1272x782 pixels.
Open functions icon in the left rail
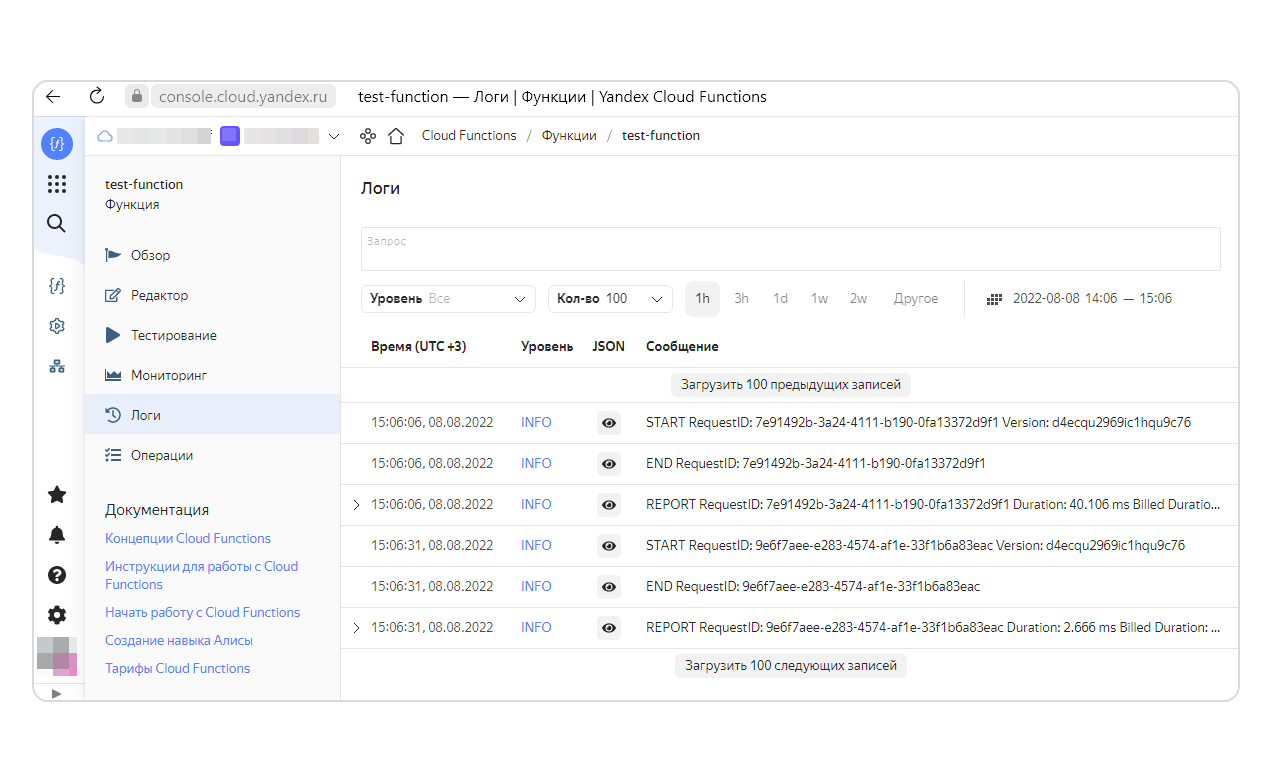pyautogui.click(x=57, y=286)
